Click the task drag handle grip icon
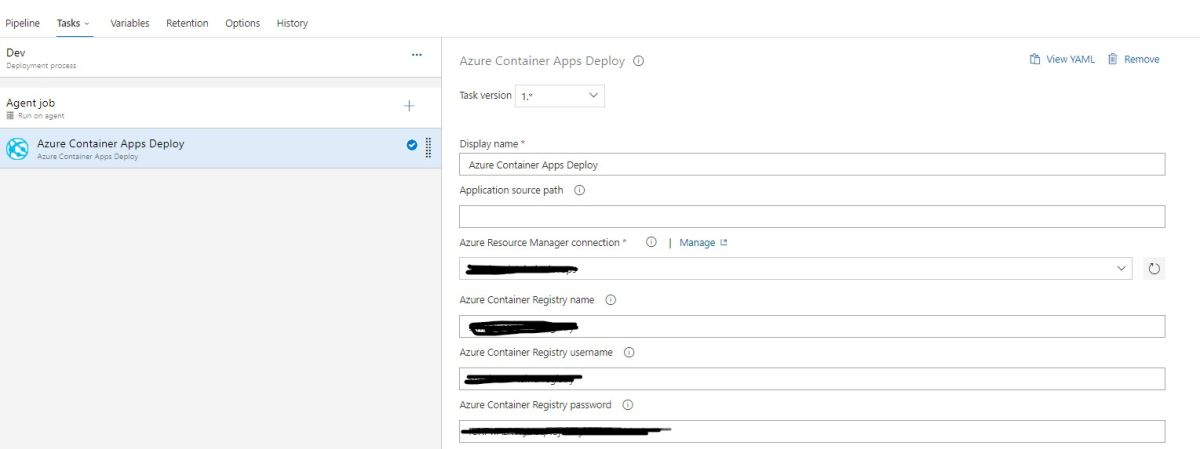The width and height of the screenshot is (1200, 449). pyautogui.click(x=428, y=147)
